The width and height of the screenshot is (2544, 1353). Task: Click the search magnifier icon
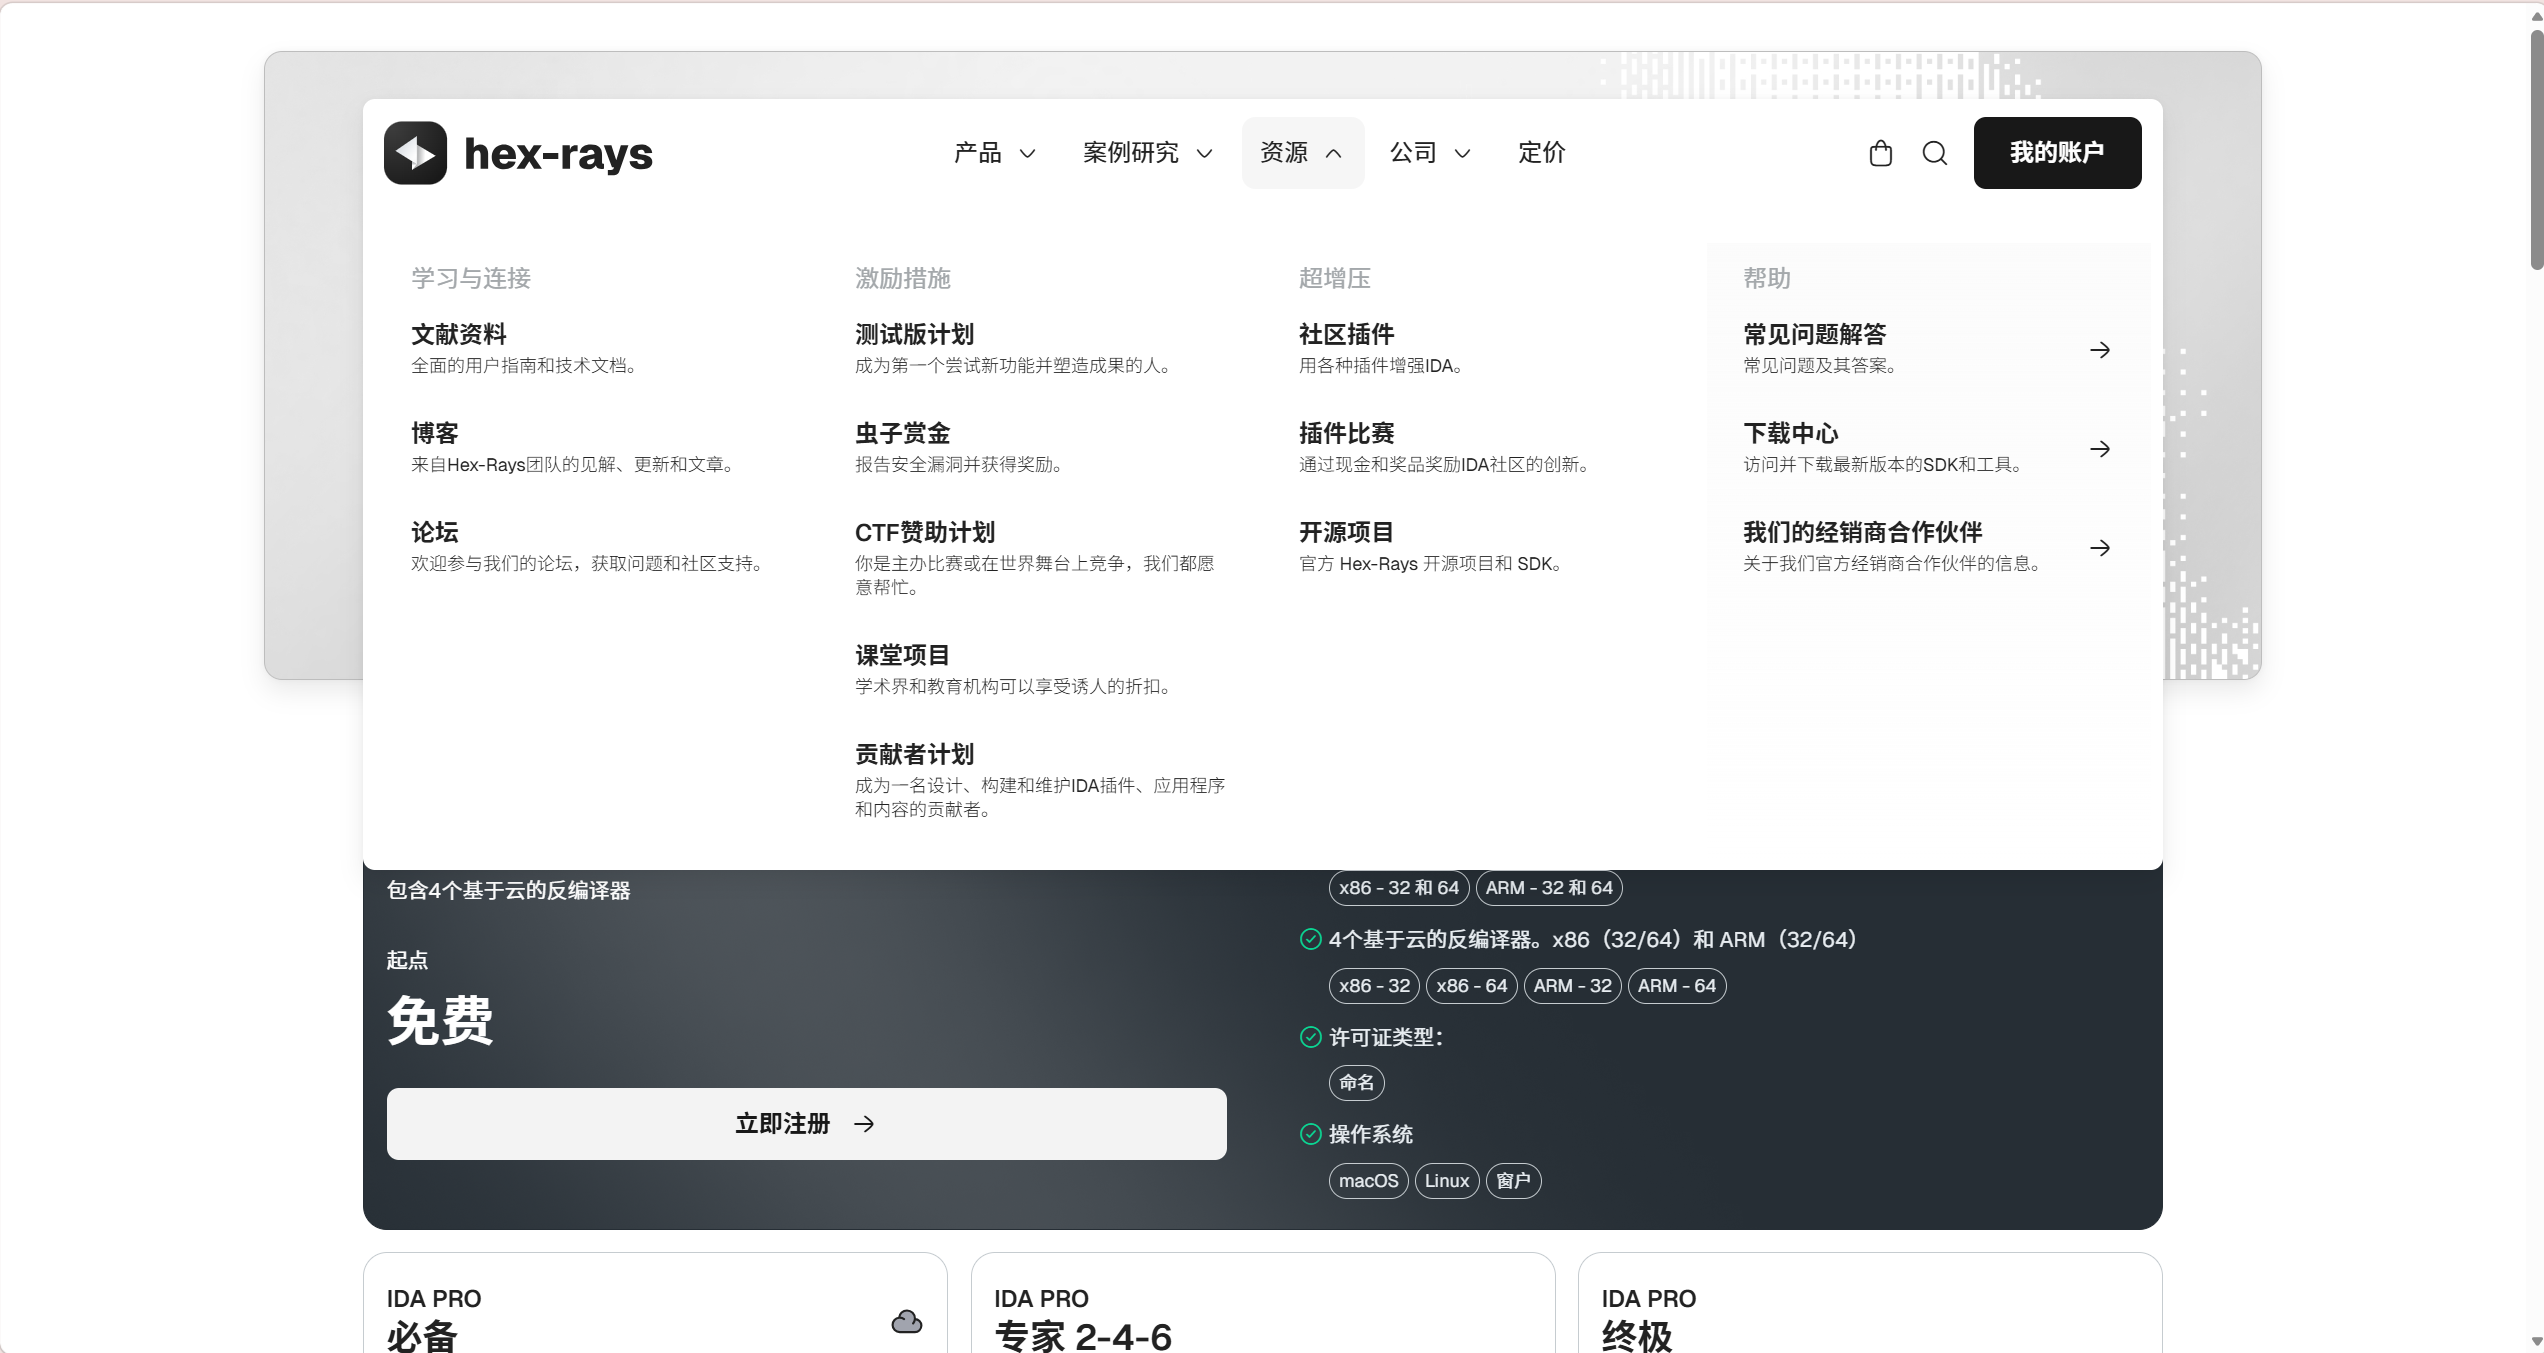click(1934, 153)
